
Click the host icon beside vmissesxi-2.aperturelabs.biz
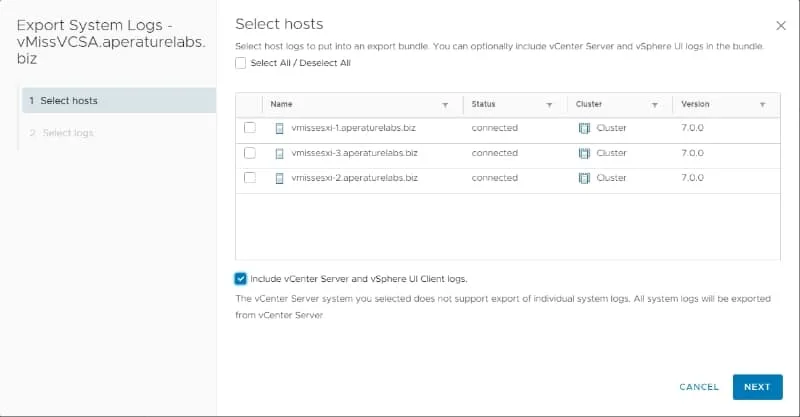coord(279,178)
